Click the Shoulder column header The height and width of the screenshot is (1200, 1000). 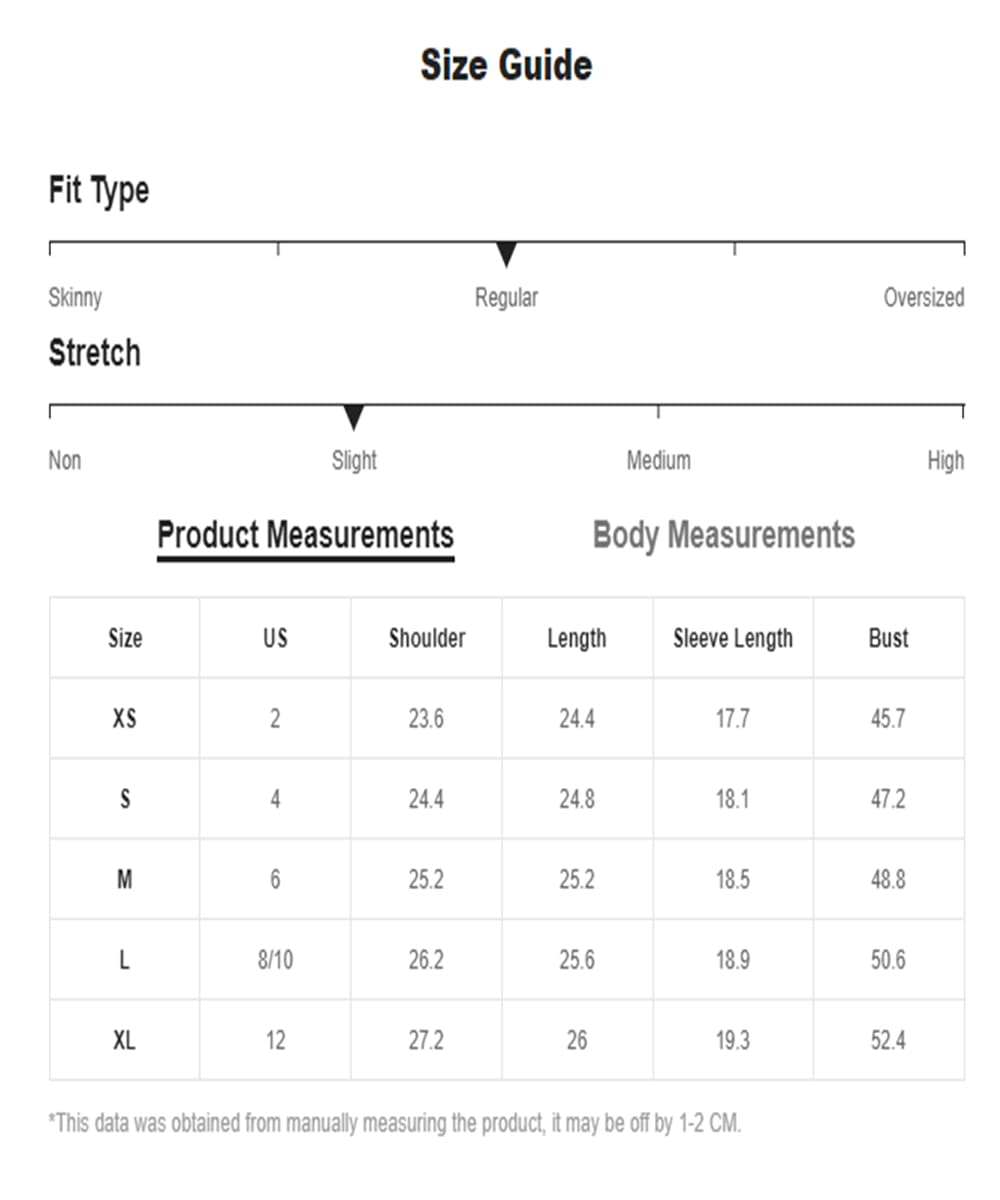[x=427, y=638]
